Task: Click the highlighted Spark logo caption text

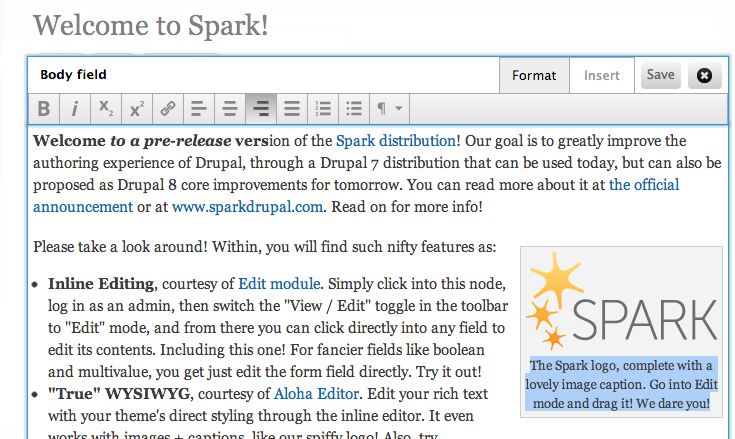Action: [x=622, y=384]
